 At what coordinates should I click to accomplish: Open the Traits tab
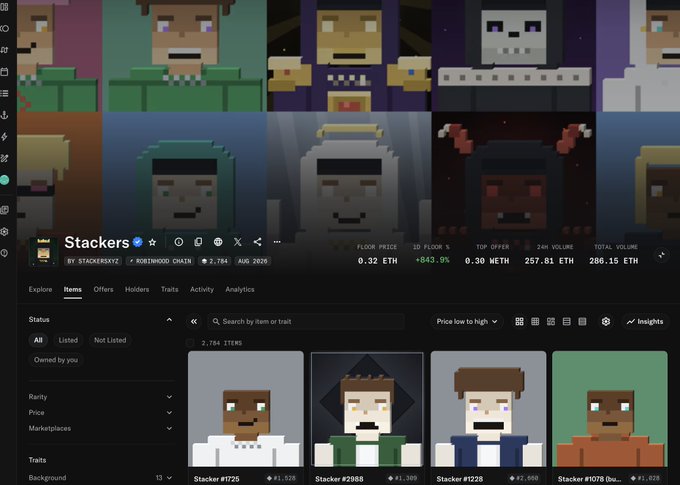click(170, 289)
